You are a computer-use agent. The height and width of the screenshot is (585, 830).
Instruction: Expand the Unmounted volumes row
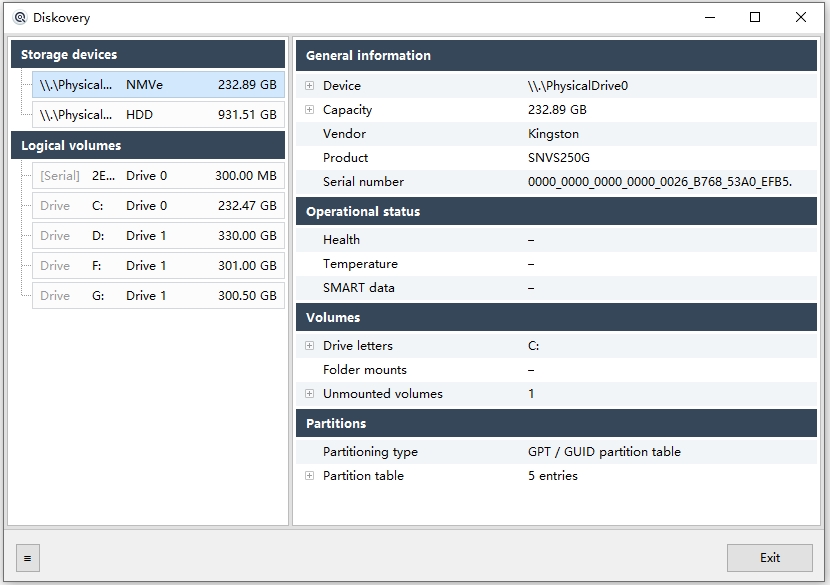click(x=310, y=393)
